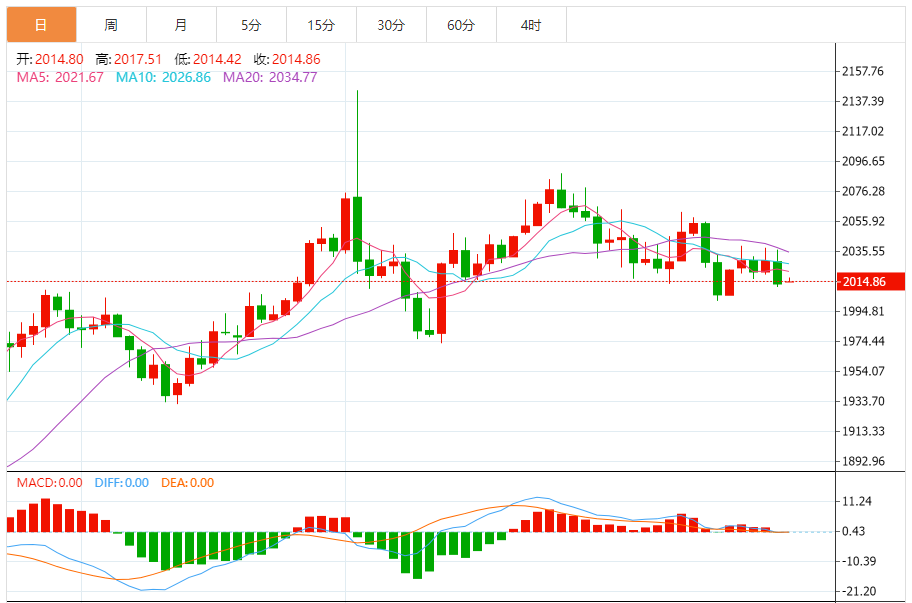The height and width of the screenshot is (603, 912).
Task: Click the high price 2017.51
Action: click(138, 59)
